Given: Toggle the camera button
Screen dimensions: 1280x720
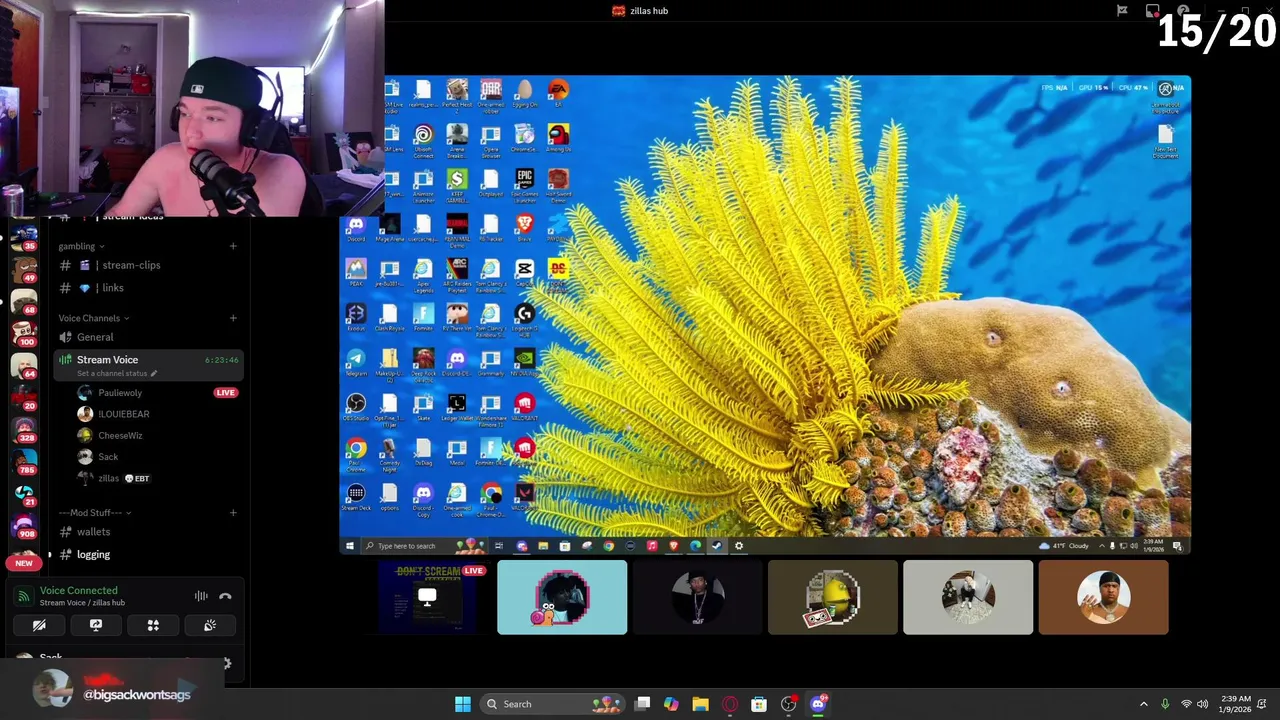Looking at the screenshot, I should point(39,625).
